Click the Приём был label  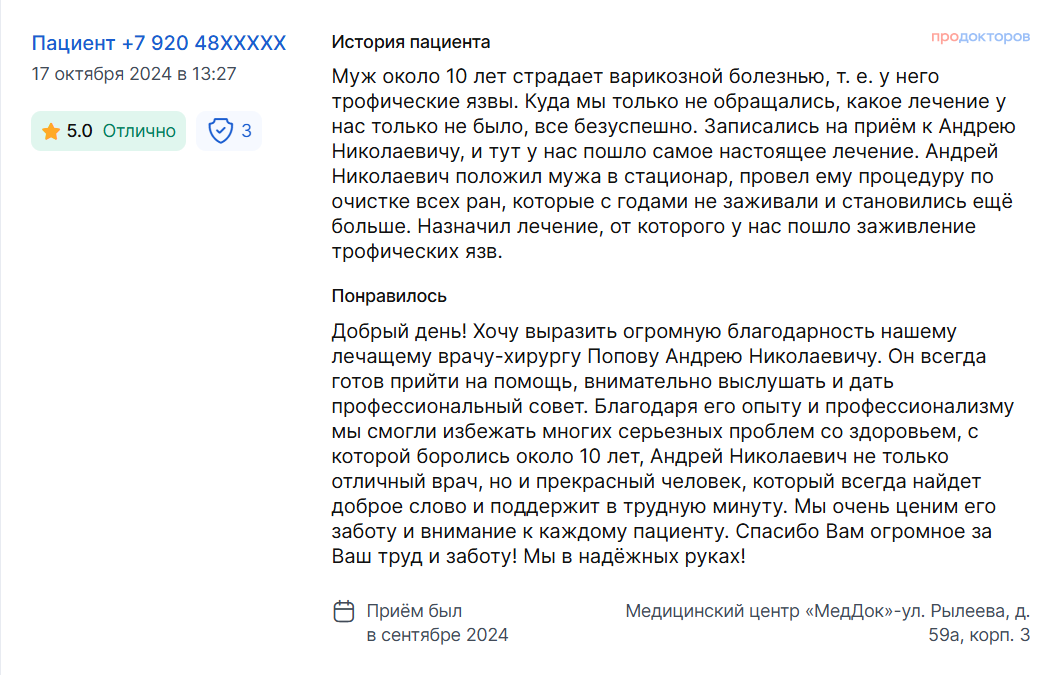pos(414,611)
